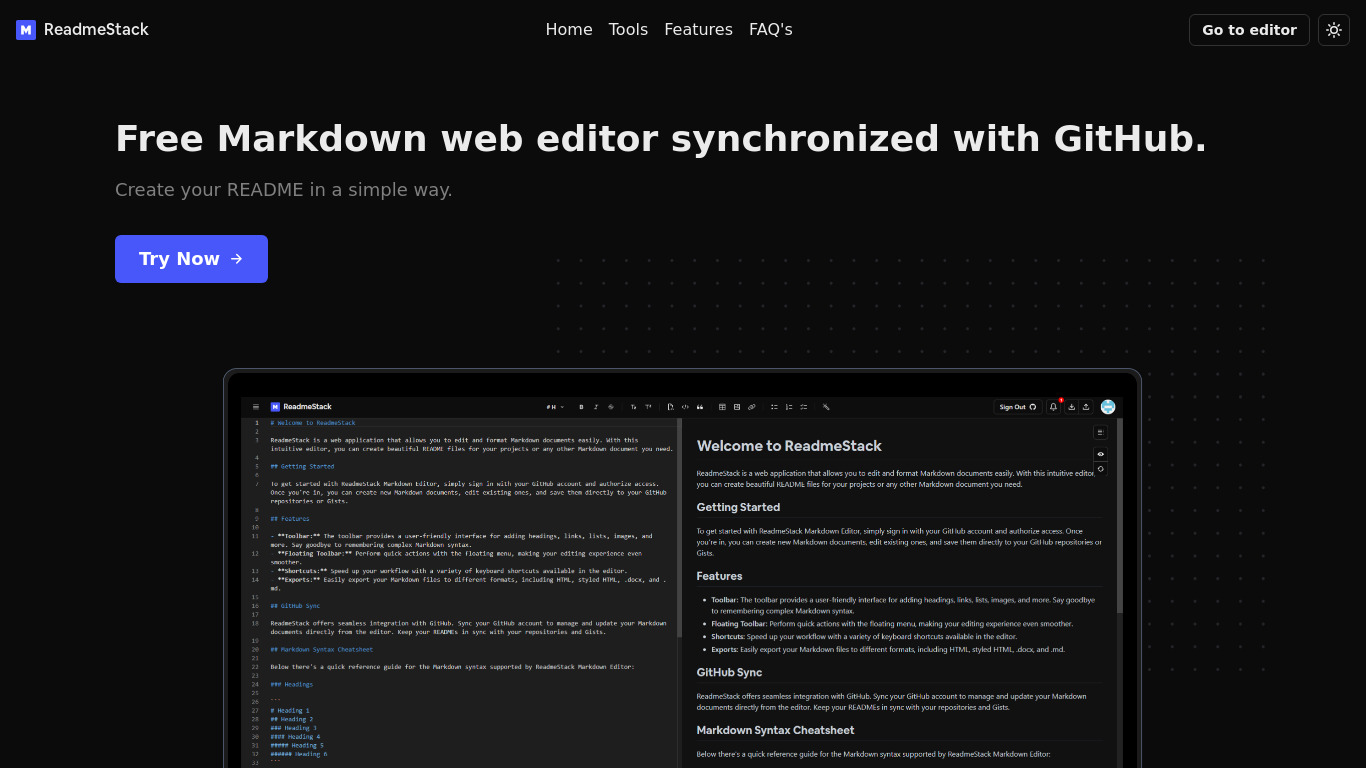Click the Go to editor button
Screen dimensions: 1366x768
[x=1248, y=30]
